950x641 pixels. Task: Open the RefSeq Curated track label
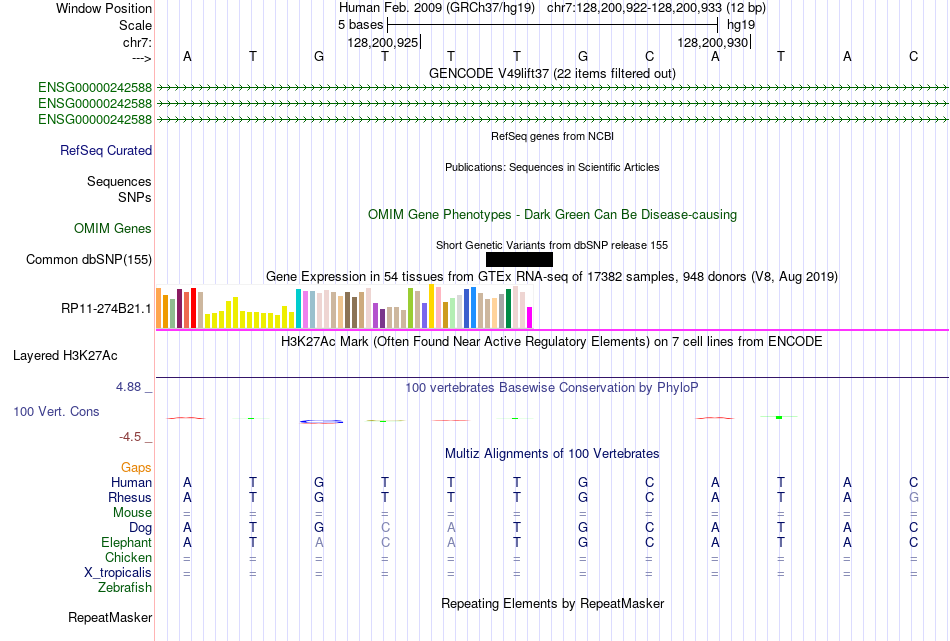106,150
